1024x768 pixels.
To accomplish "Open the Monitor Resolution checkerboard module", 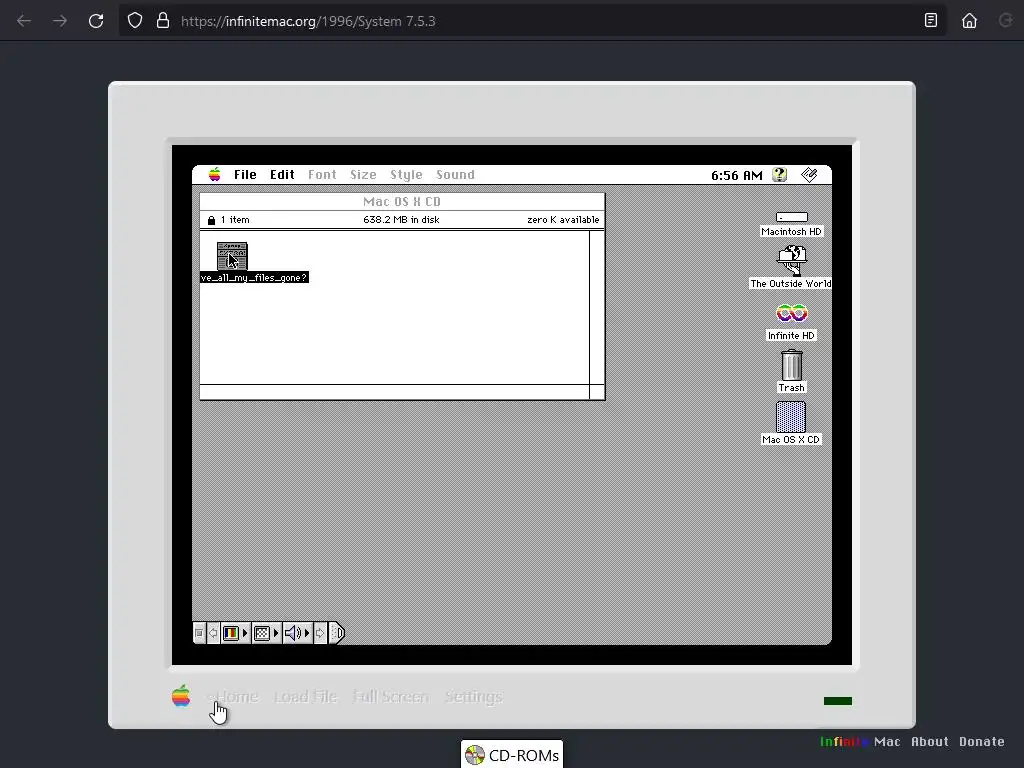I will click(x=262, y=633).
